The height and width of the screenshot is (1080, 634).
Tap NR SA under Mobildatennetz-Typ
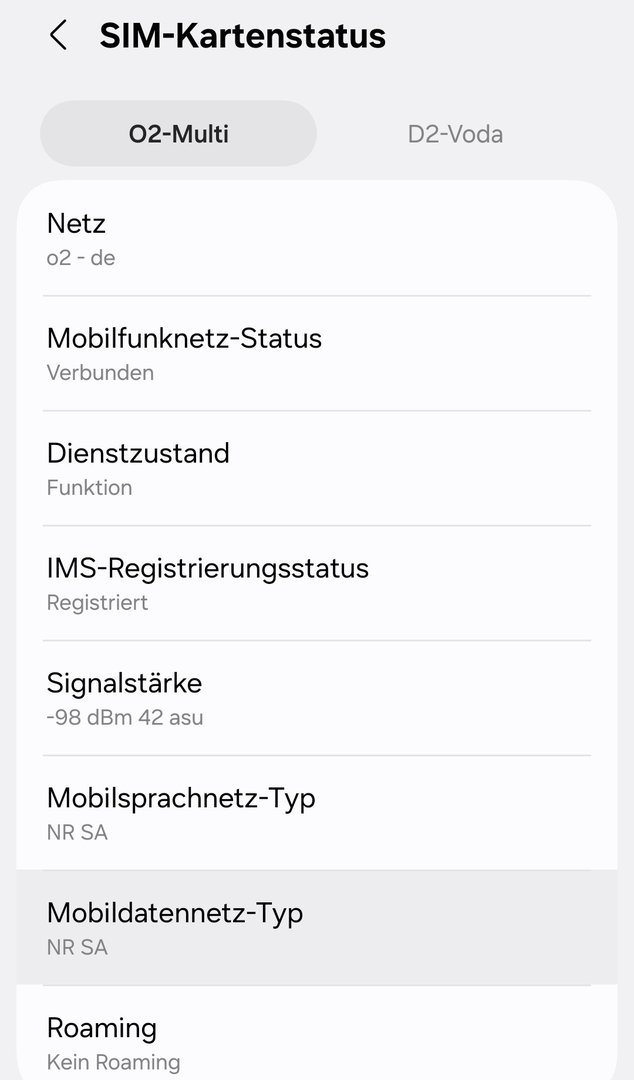coord(77,948)
